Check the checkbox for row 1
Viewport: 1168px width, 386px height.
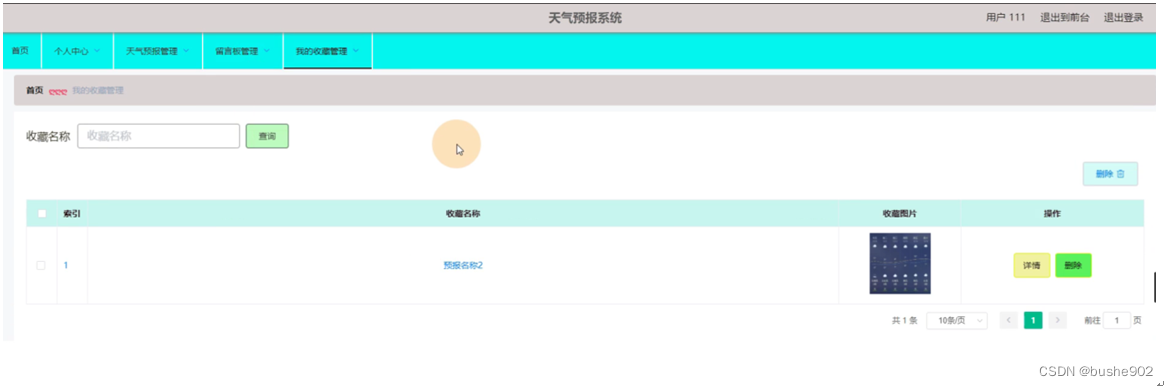click(41, 265)
